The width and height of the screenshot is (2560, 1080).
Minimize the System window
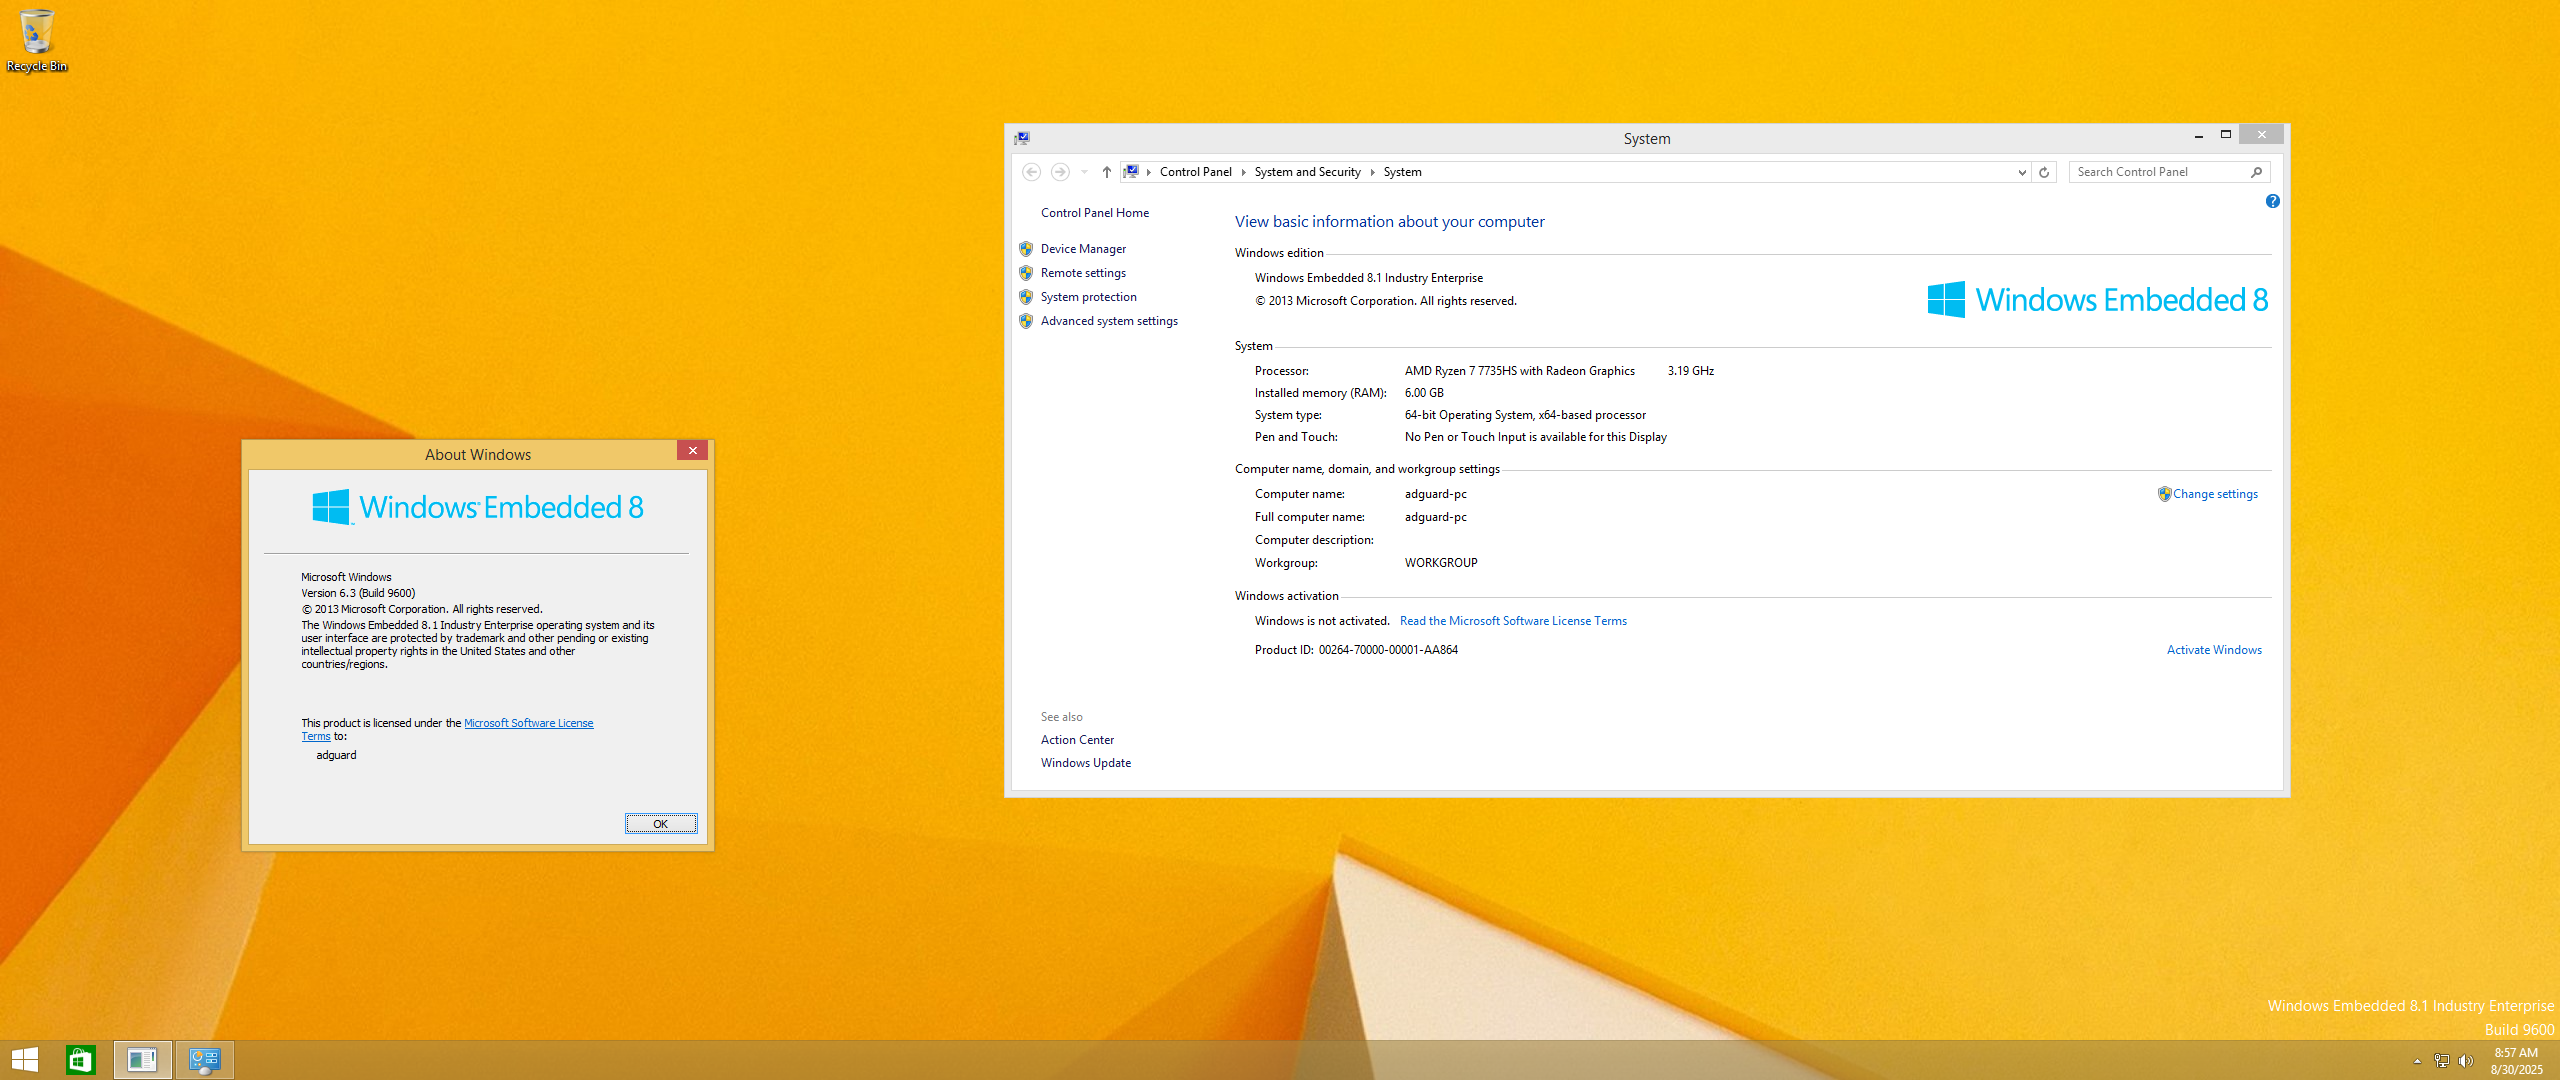pyautogui.click(x=2199, y=135)
